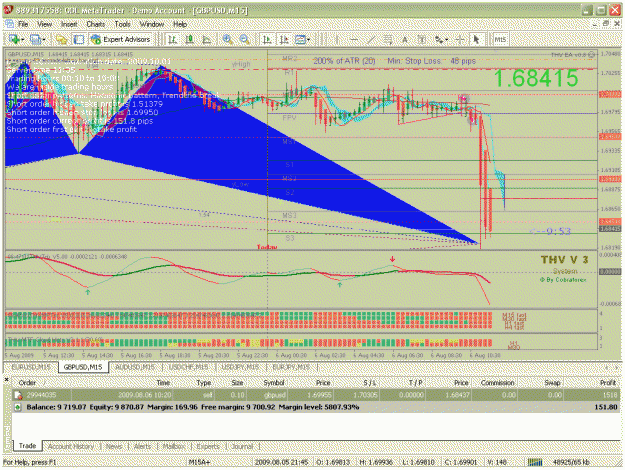Screen dimensions: 625x470
Task: Select the crosshair tool
Action: (x=460, y=39)
